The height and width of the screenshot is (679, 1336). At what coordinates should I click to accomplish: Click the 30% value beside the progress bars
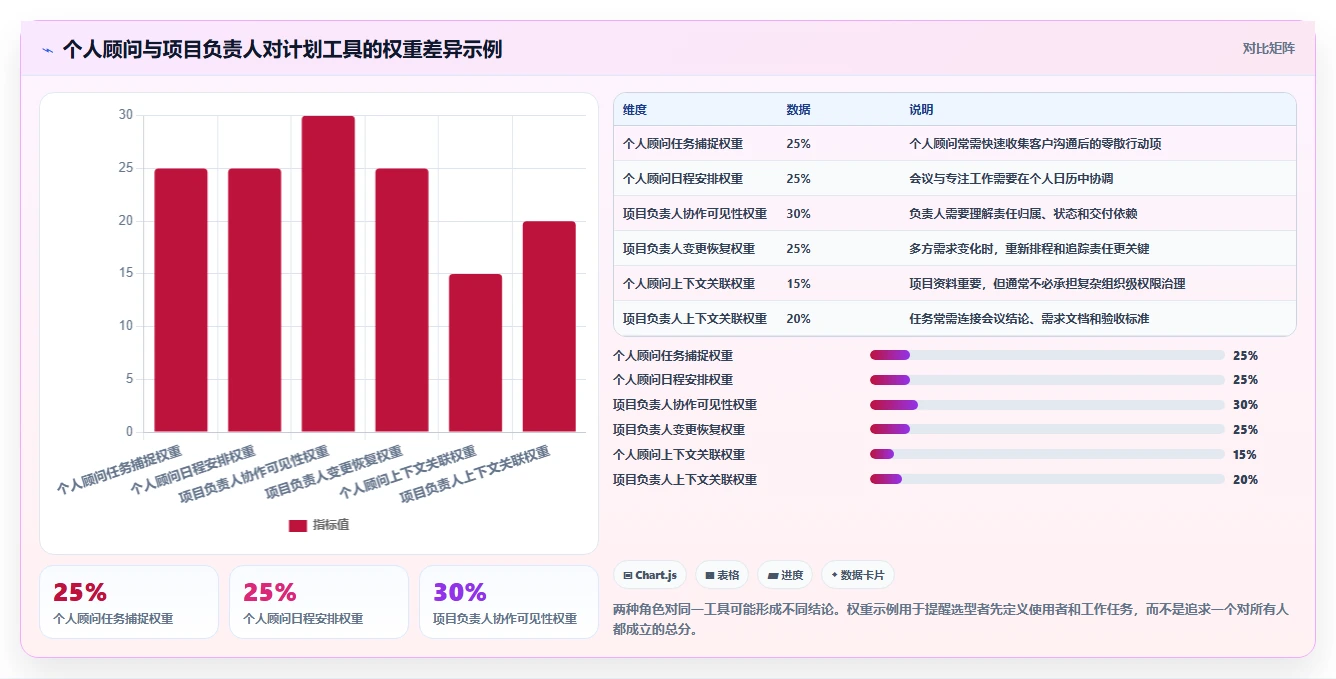[1245, 405]
